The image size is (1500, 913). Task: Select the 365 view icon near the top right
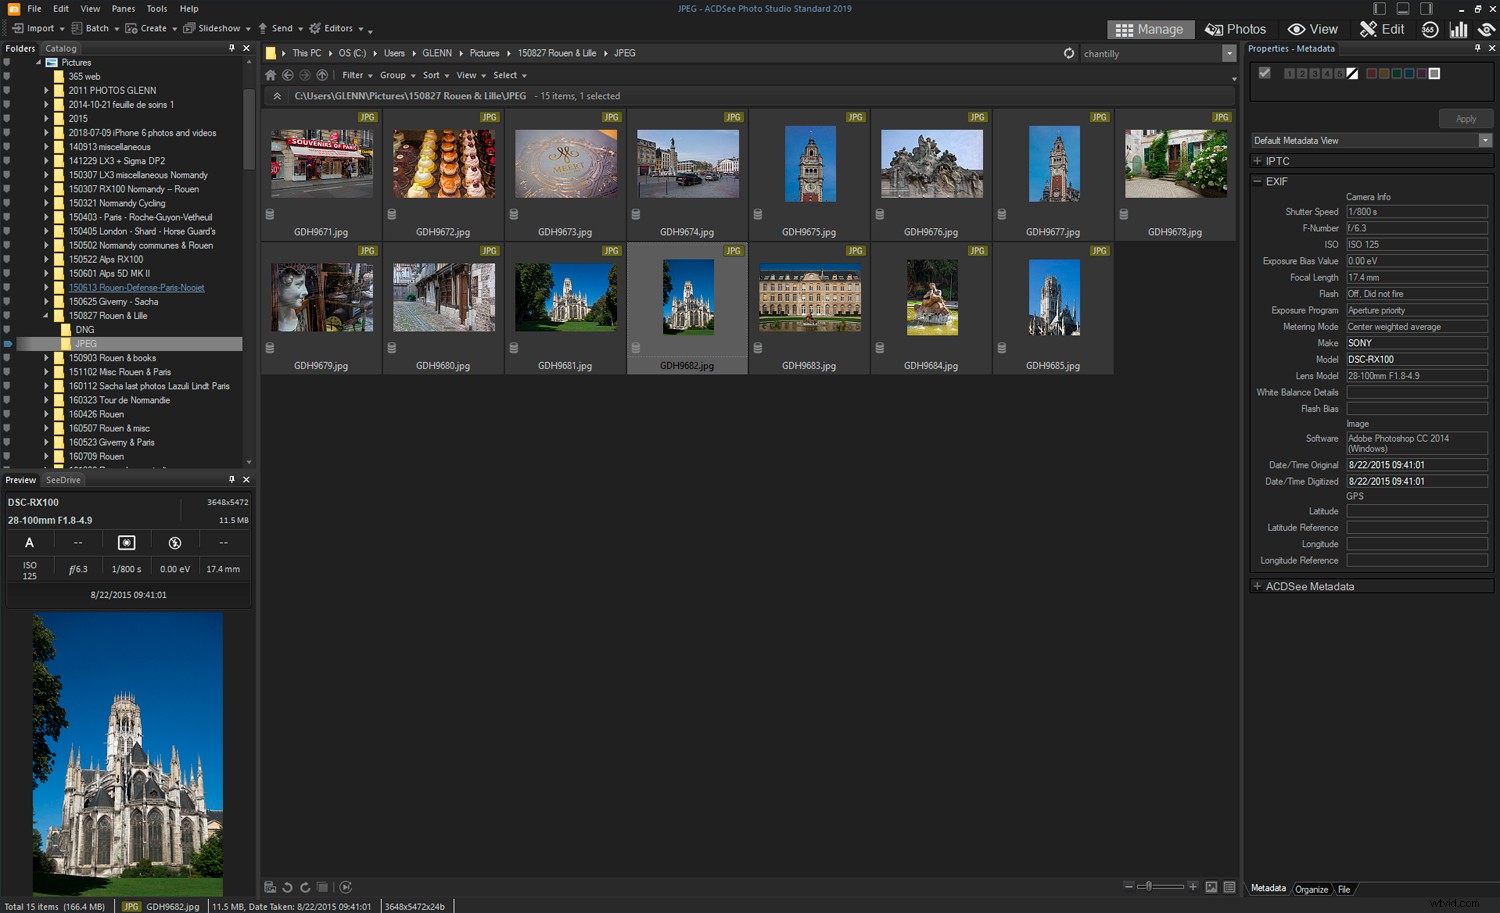coord(1430,29)
